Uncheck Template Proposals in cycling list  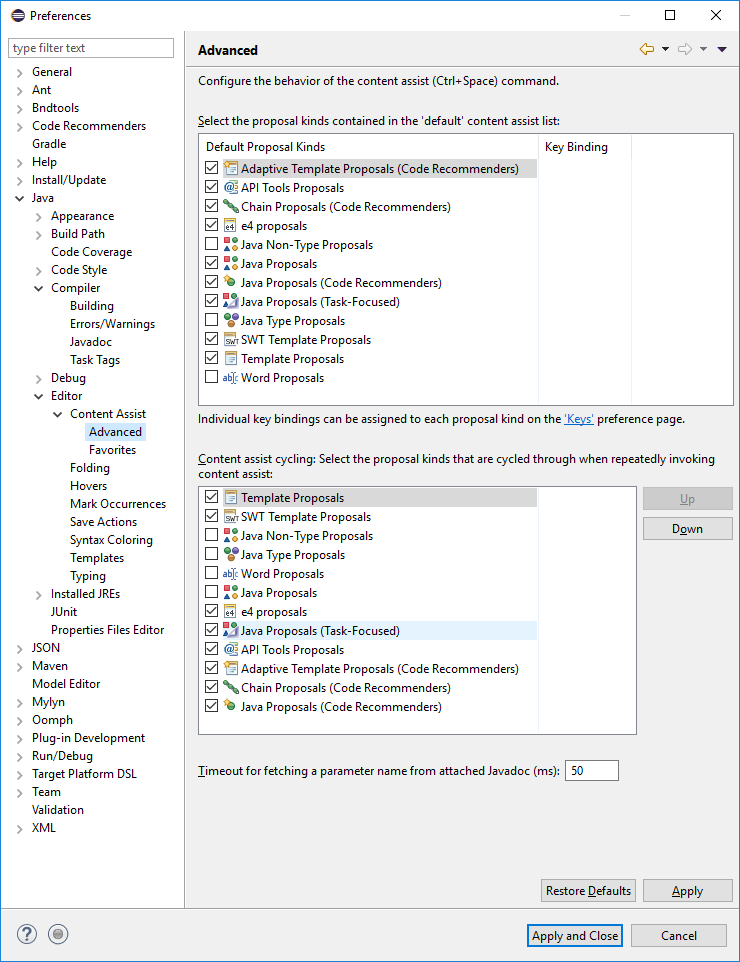(x=212, y=496)
